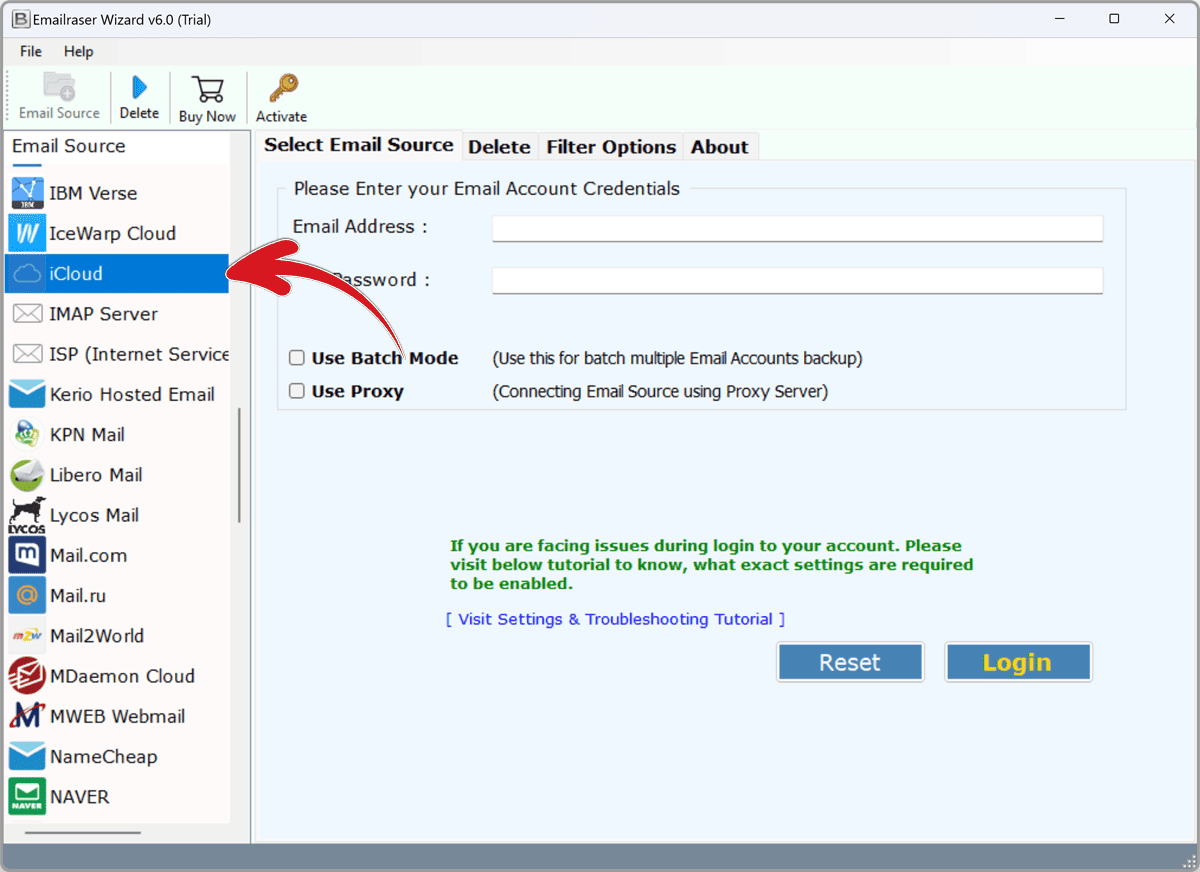
Task: Select the KPN Mail icon
Action: point(27,434)
